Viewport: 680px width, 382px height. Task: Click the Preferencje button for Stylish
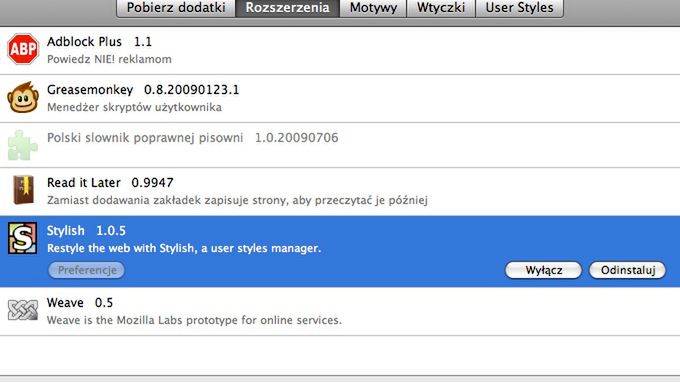click(87, 270)
